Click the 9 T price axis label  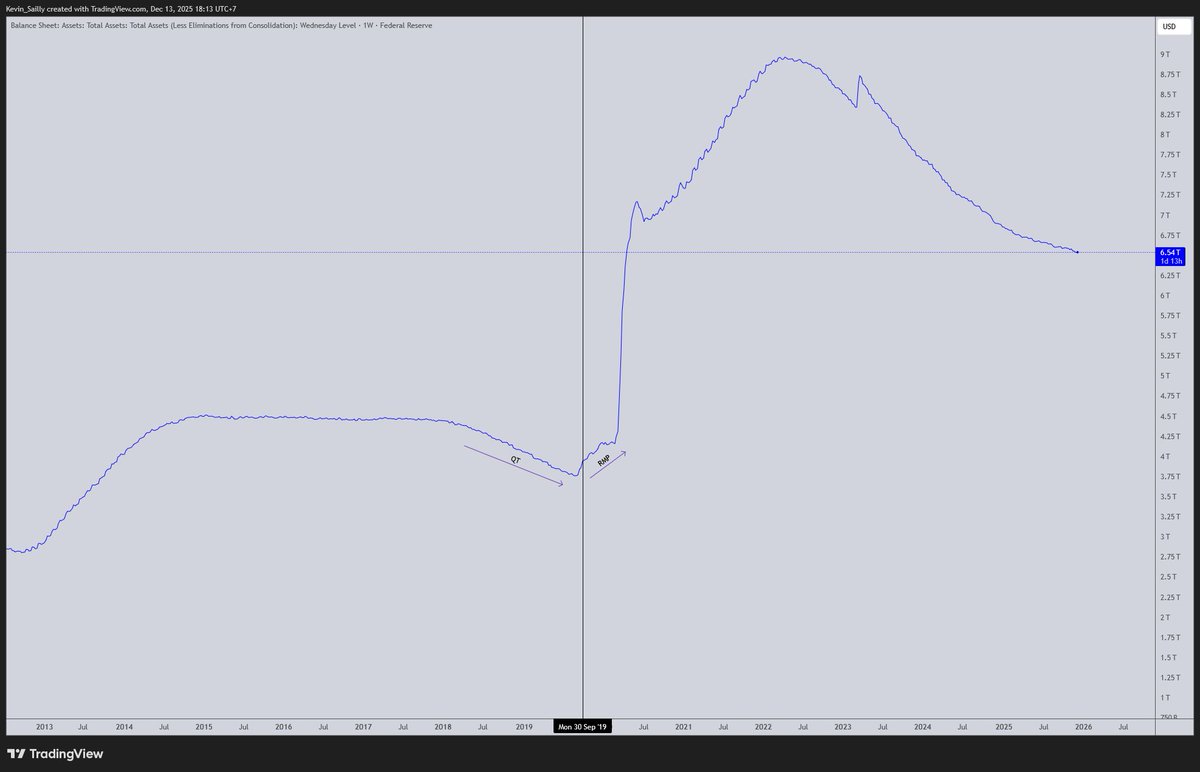(1165, 54)
